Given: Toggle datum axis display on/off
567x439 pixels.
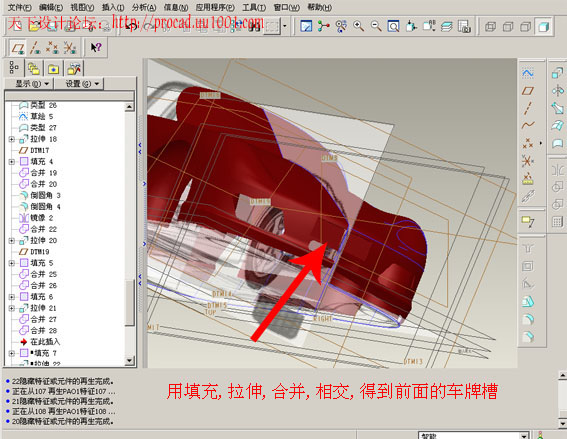Looking at the screenshot, I should pos(35,47).
